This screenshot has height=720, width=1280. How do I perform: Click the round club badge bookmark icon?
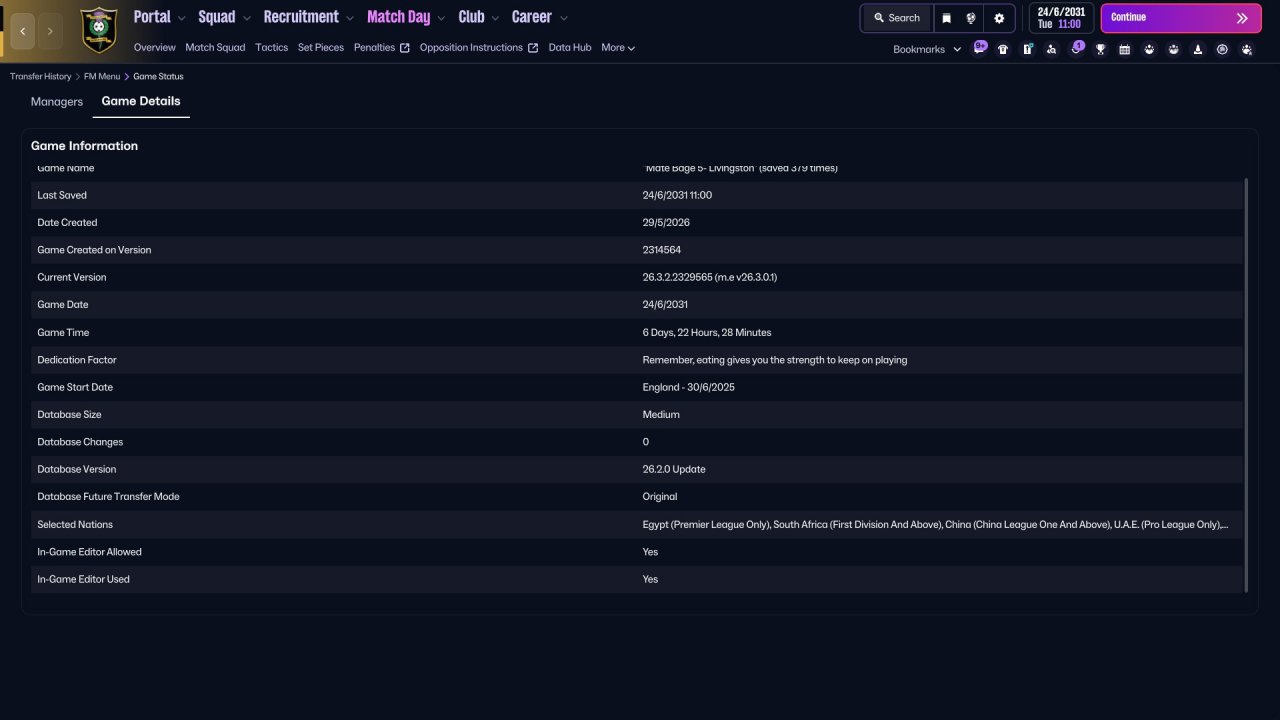1222,49
